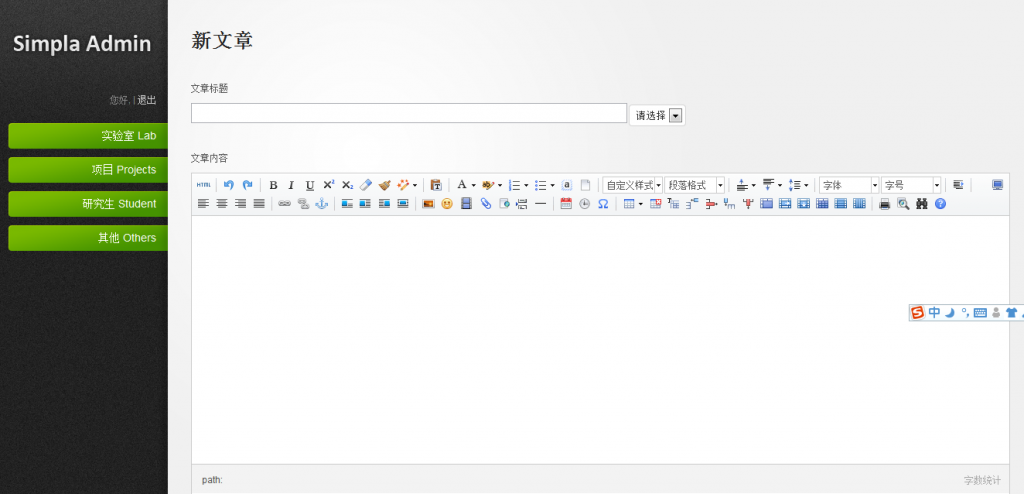Click the insert hyperlink chain icon
Image resolution: width=1024 pixels, height=494 pixels.
[x=284, y=204]
